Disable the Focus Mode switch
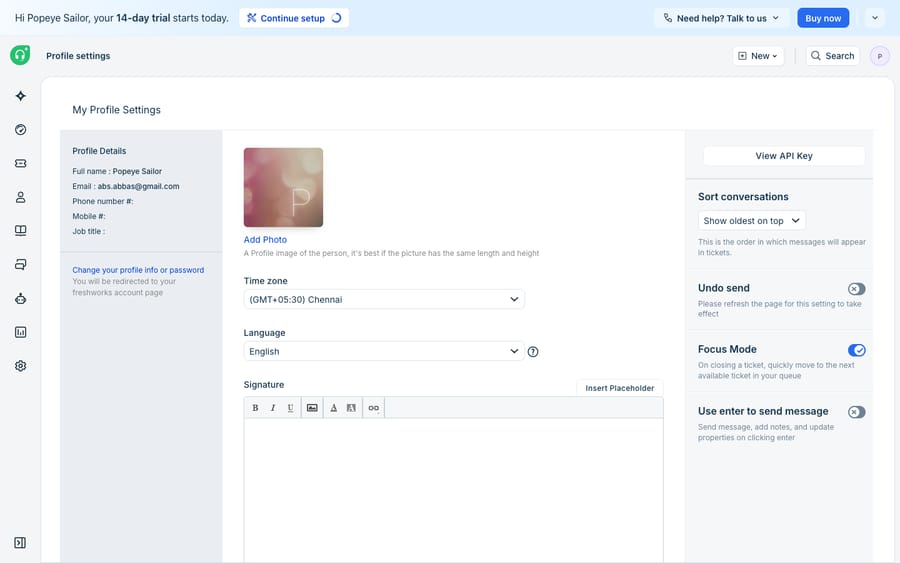Screen dimensions: 900x563 coord(856,350)
